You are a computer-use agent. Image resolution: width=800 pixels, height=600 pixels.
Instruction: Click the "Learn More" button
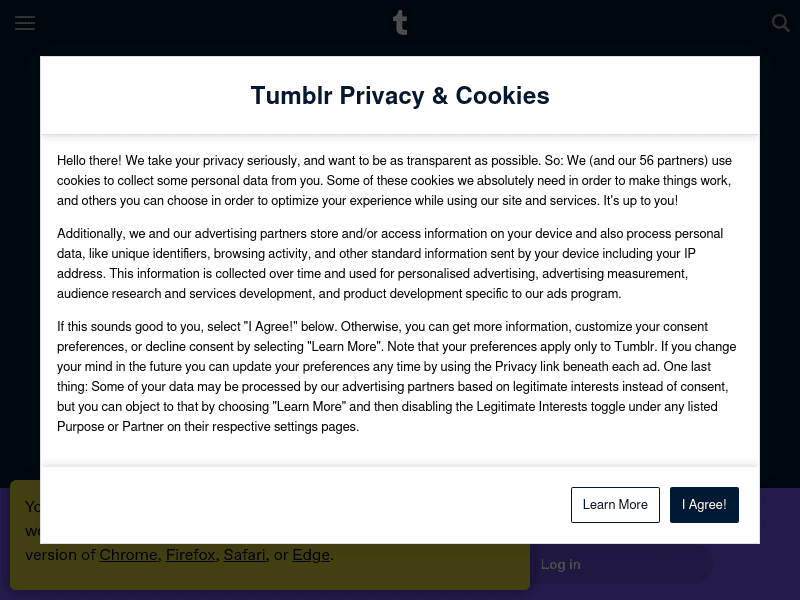[x=615, y=505]
